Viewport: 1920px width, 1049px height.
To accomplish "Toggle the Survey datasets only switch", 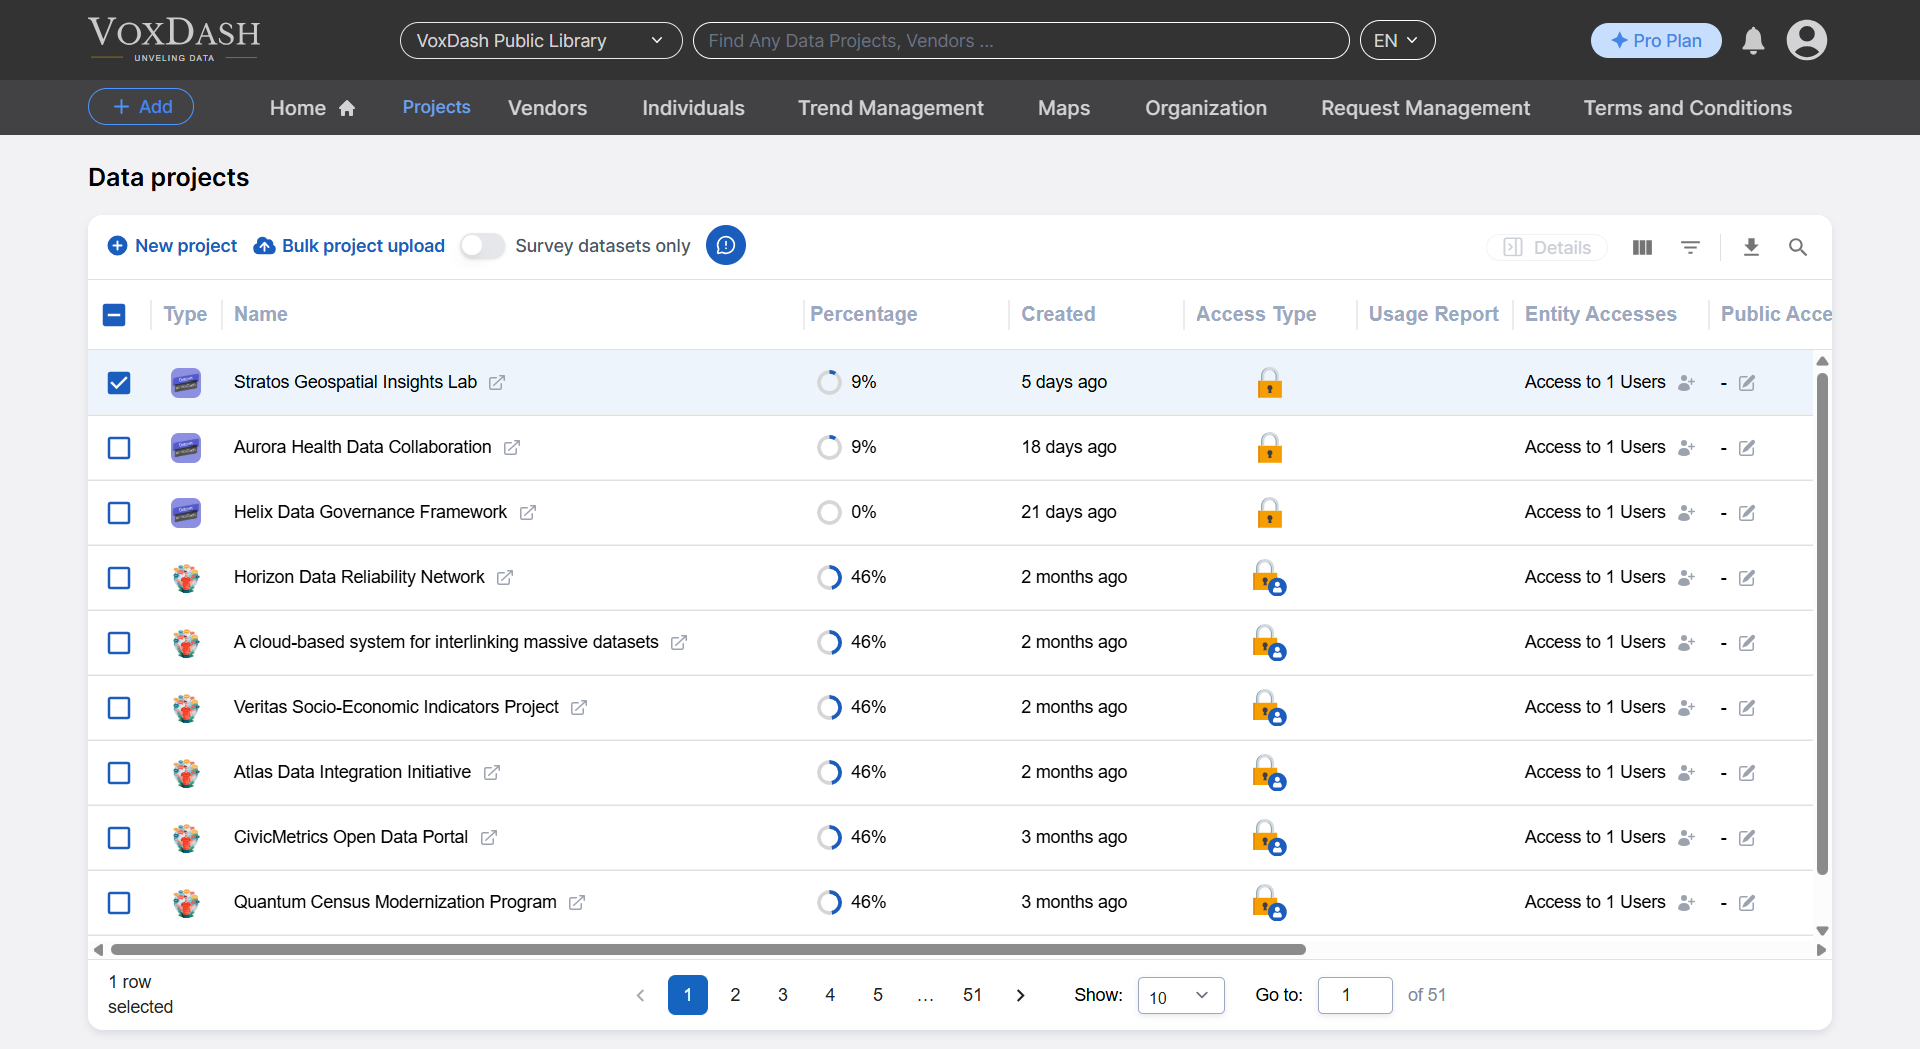I will point(482,246).
